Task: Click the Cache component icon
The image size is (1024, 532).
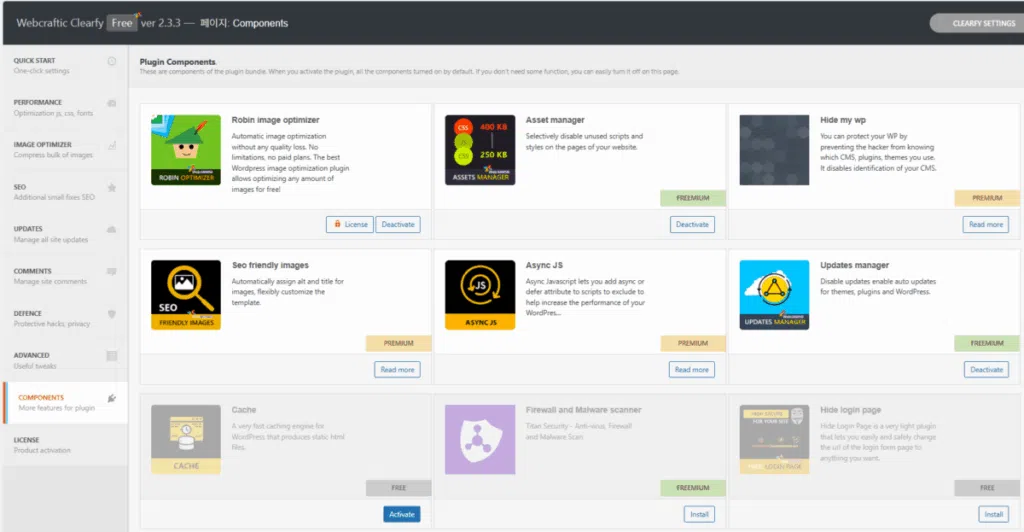Action: [186, 439]
